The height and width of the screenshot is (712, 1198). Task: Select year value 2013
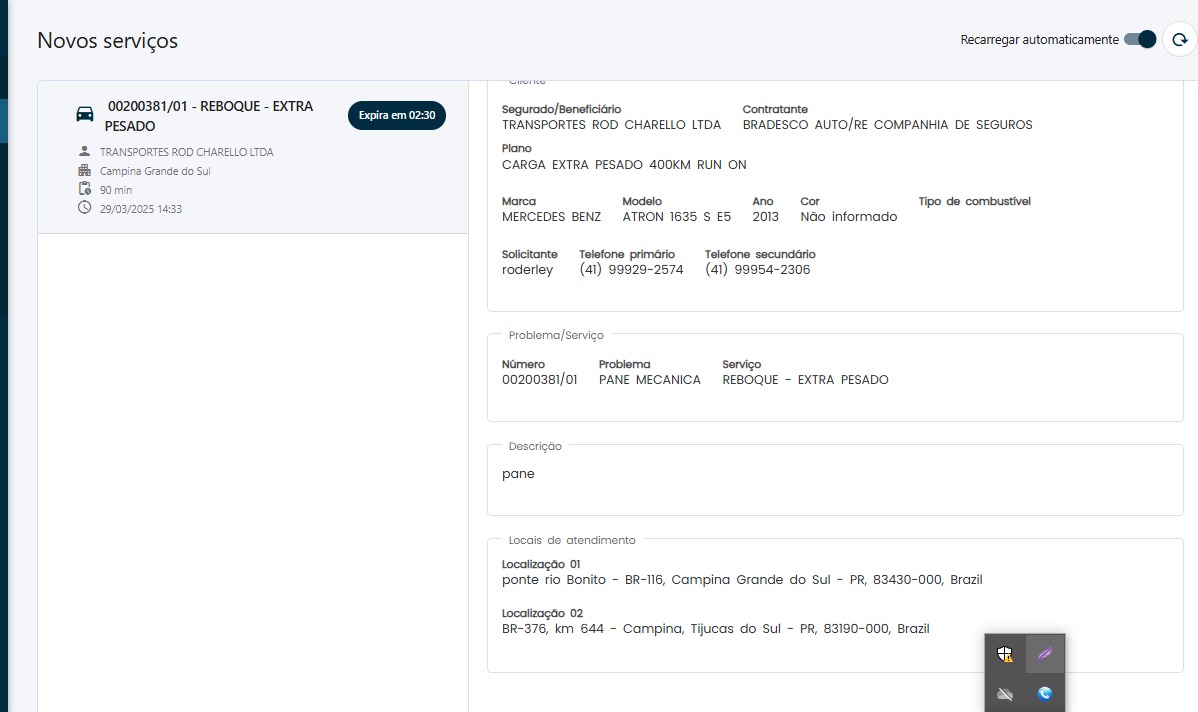pyautogui.click(x=766, y=217)
